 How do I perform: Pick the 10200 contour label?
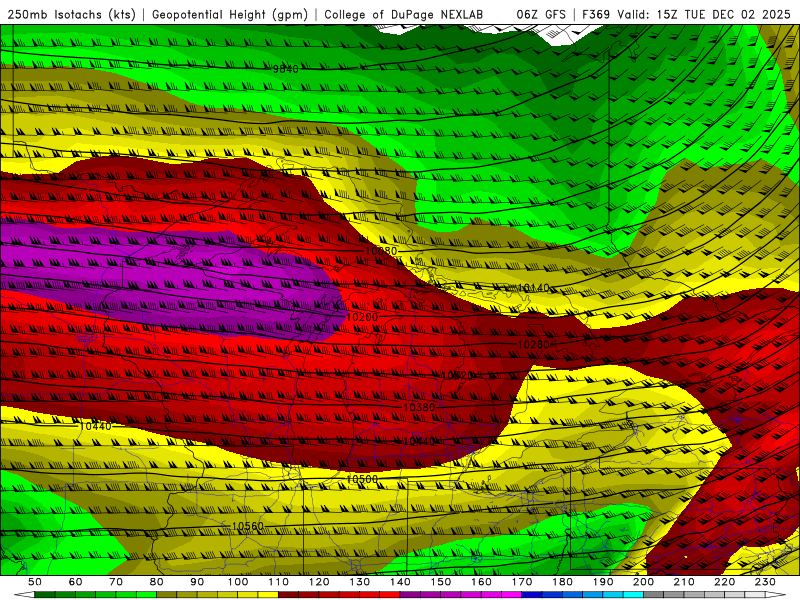click(x=362, y=317)
